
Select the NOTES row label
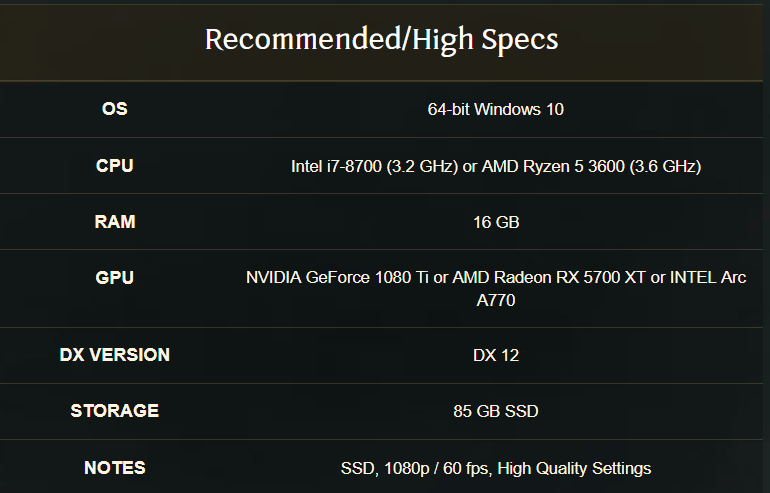pos(115,467)
